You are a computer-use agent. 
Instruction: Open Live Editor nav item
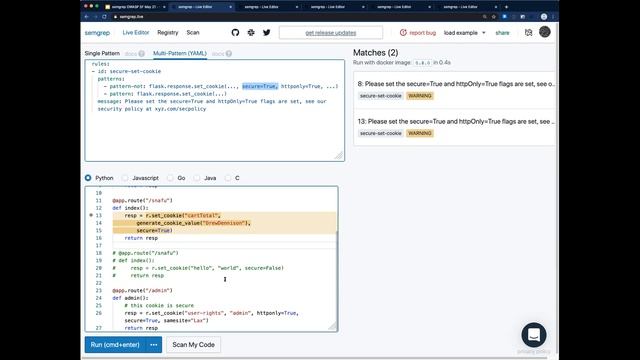pos(136,33)
